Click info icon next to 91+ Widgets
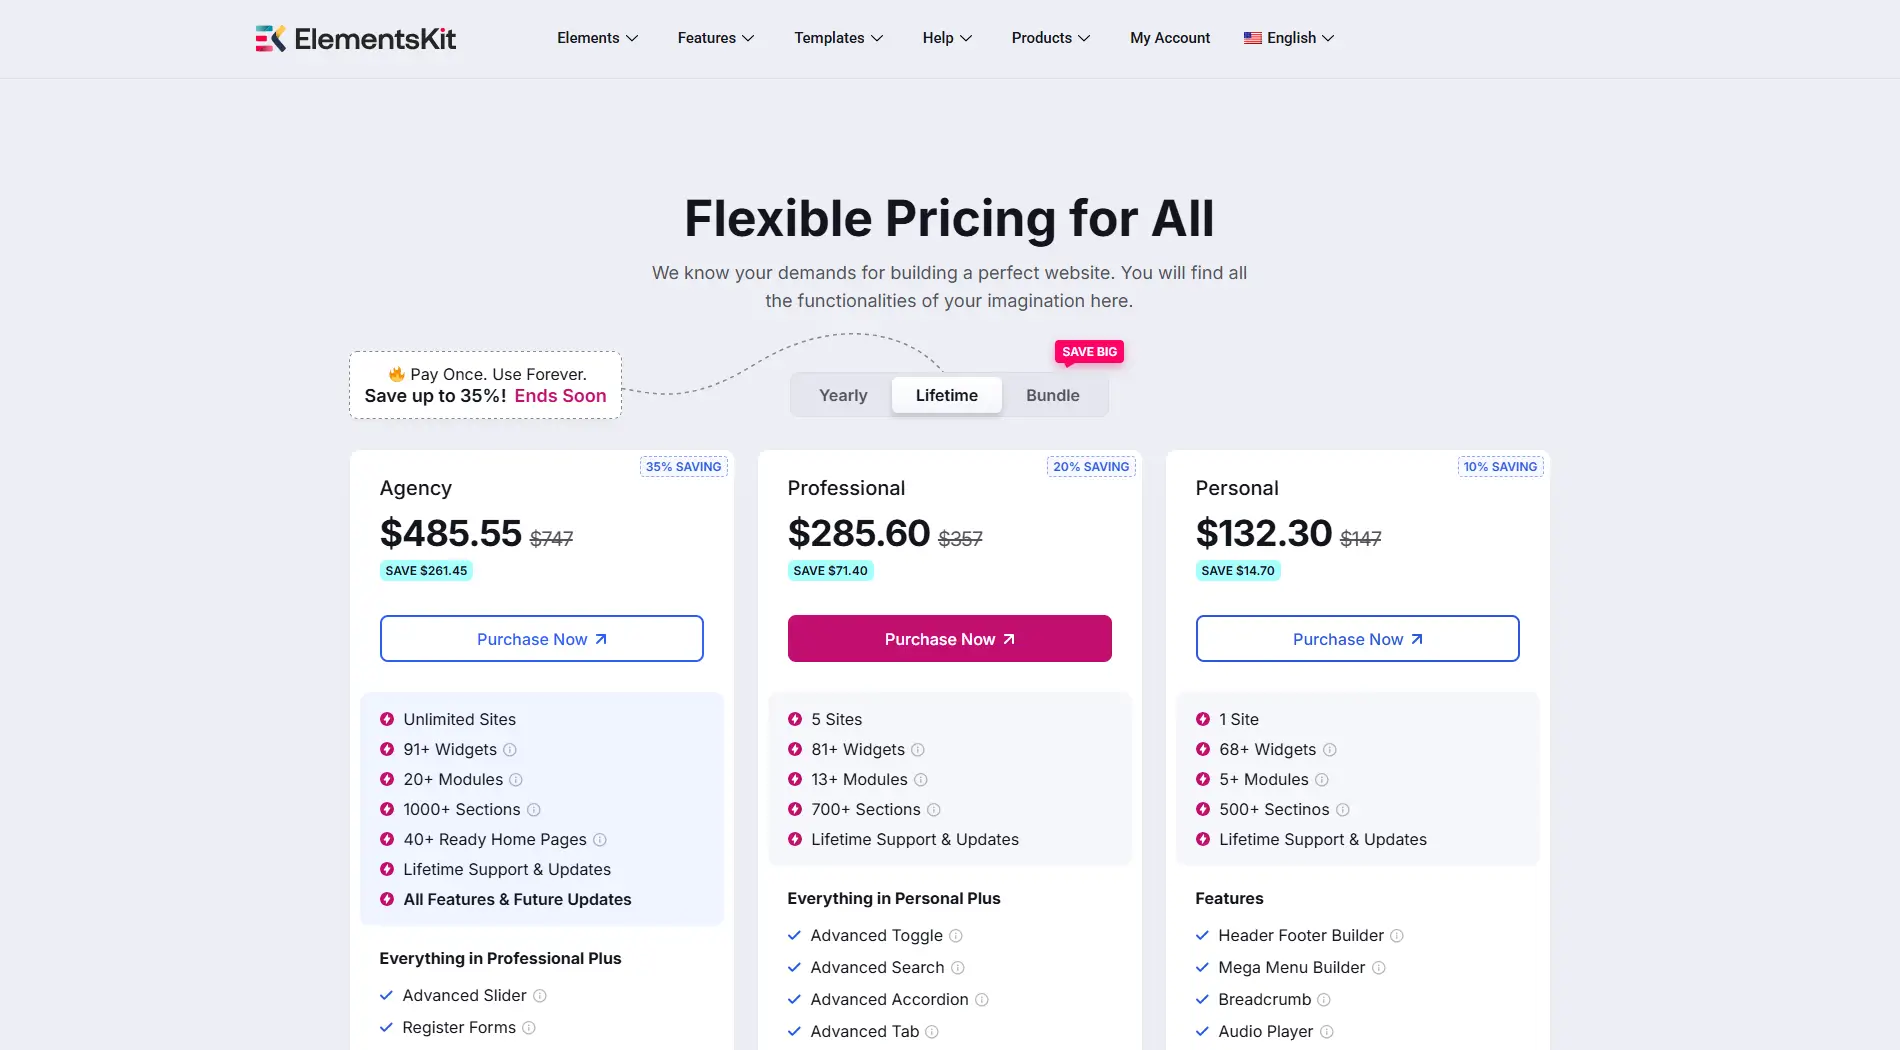 point(510,750)
